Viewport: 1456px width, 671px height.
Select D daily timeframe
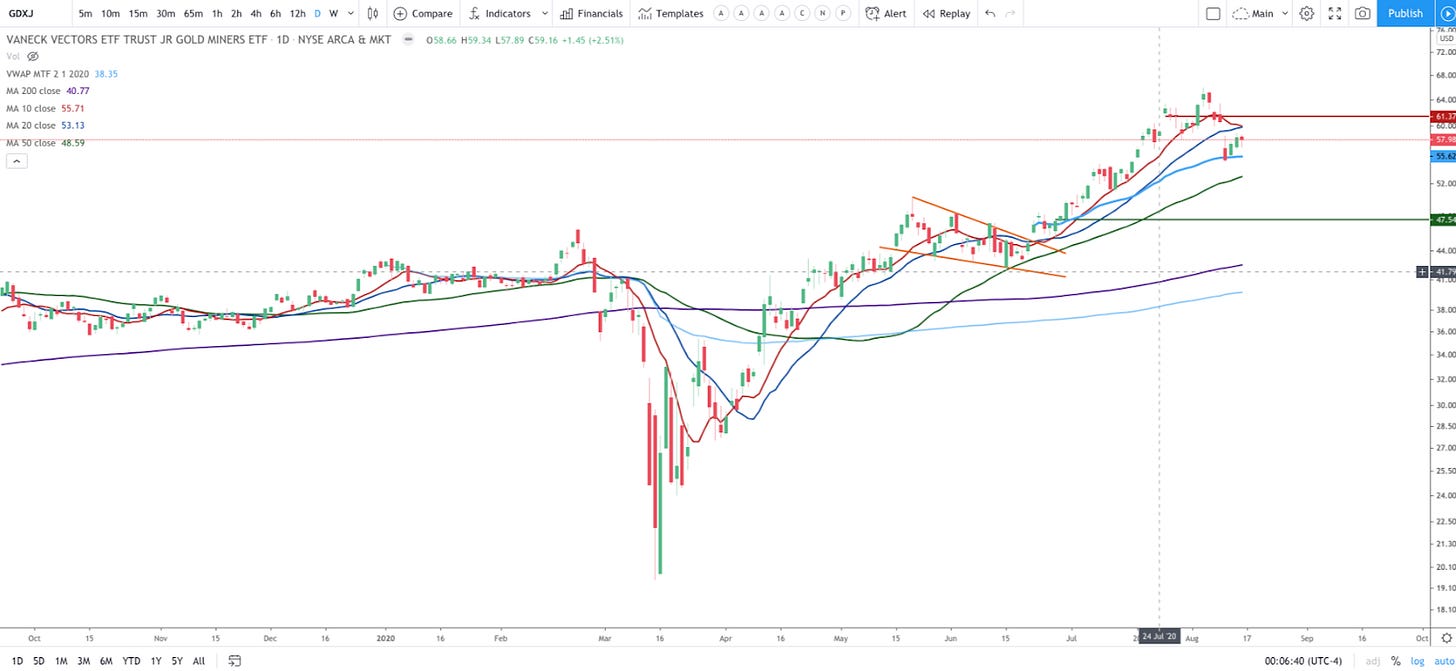coord(318,13)
